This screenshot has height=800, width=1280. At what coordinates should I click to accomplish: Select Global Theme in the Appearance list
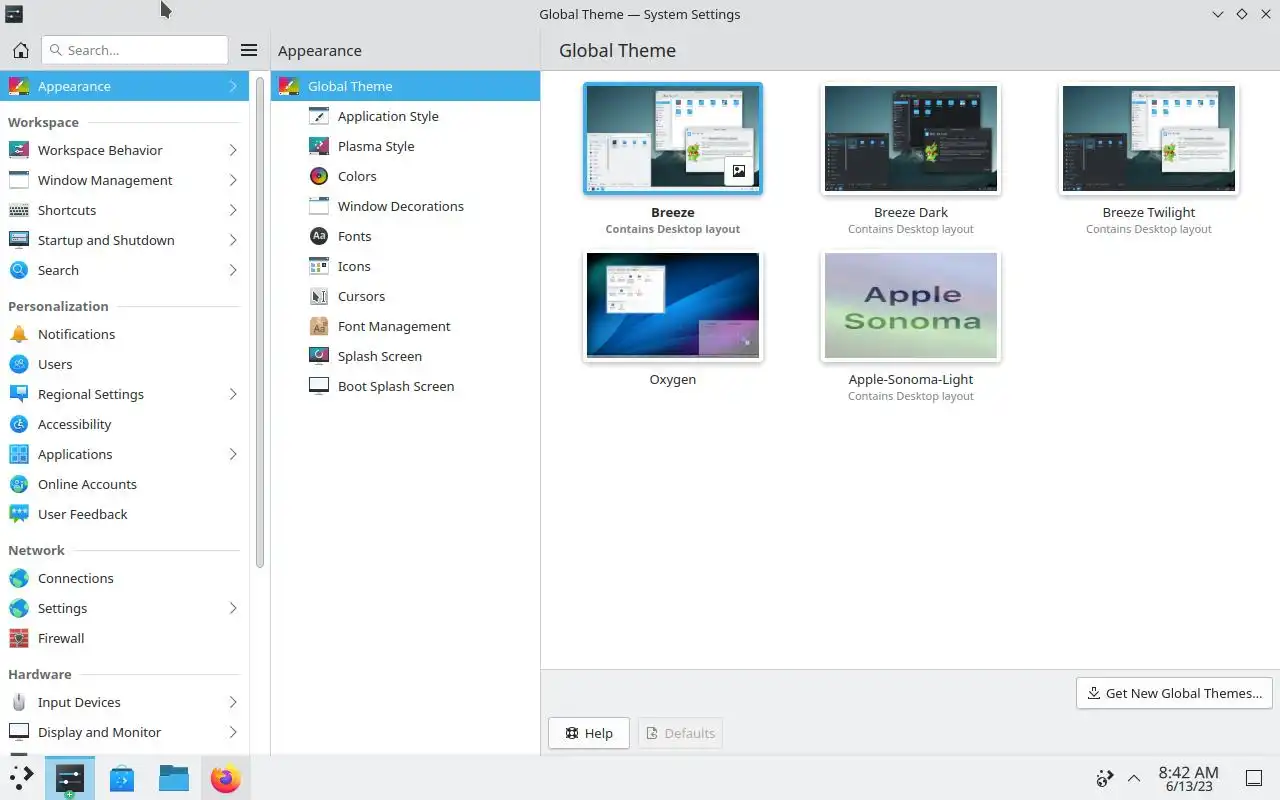405,86
